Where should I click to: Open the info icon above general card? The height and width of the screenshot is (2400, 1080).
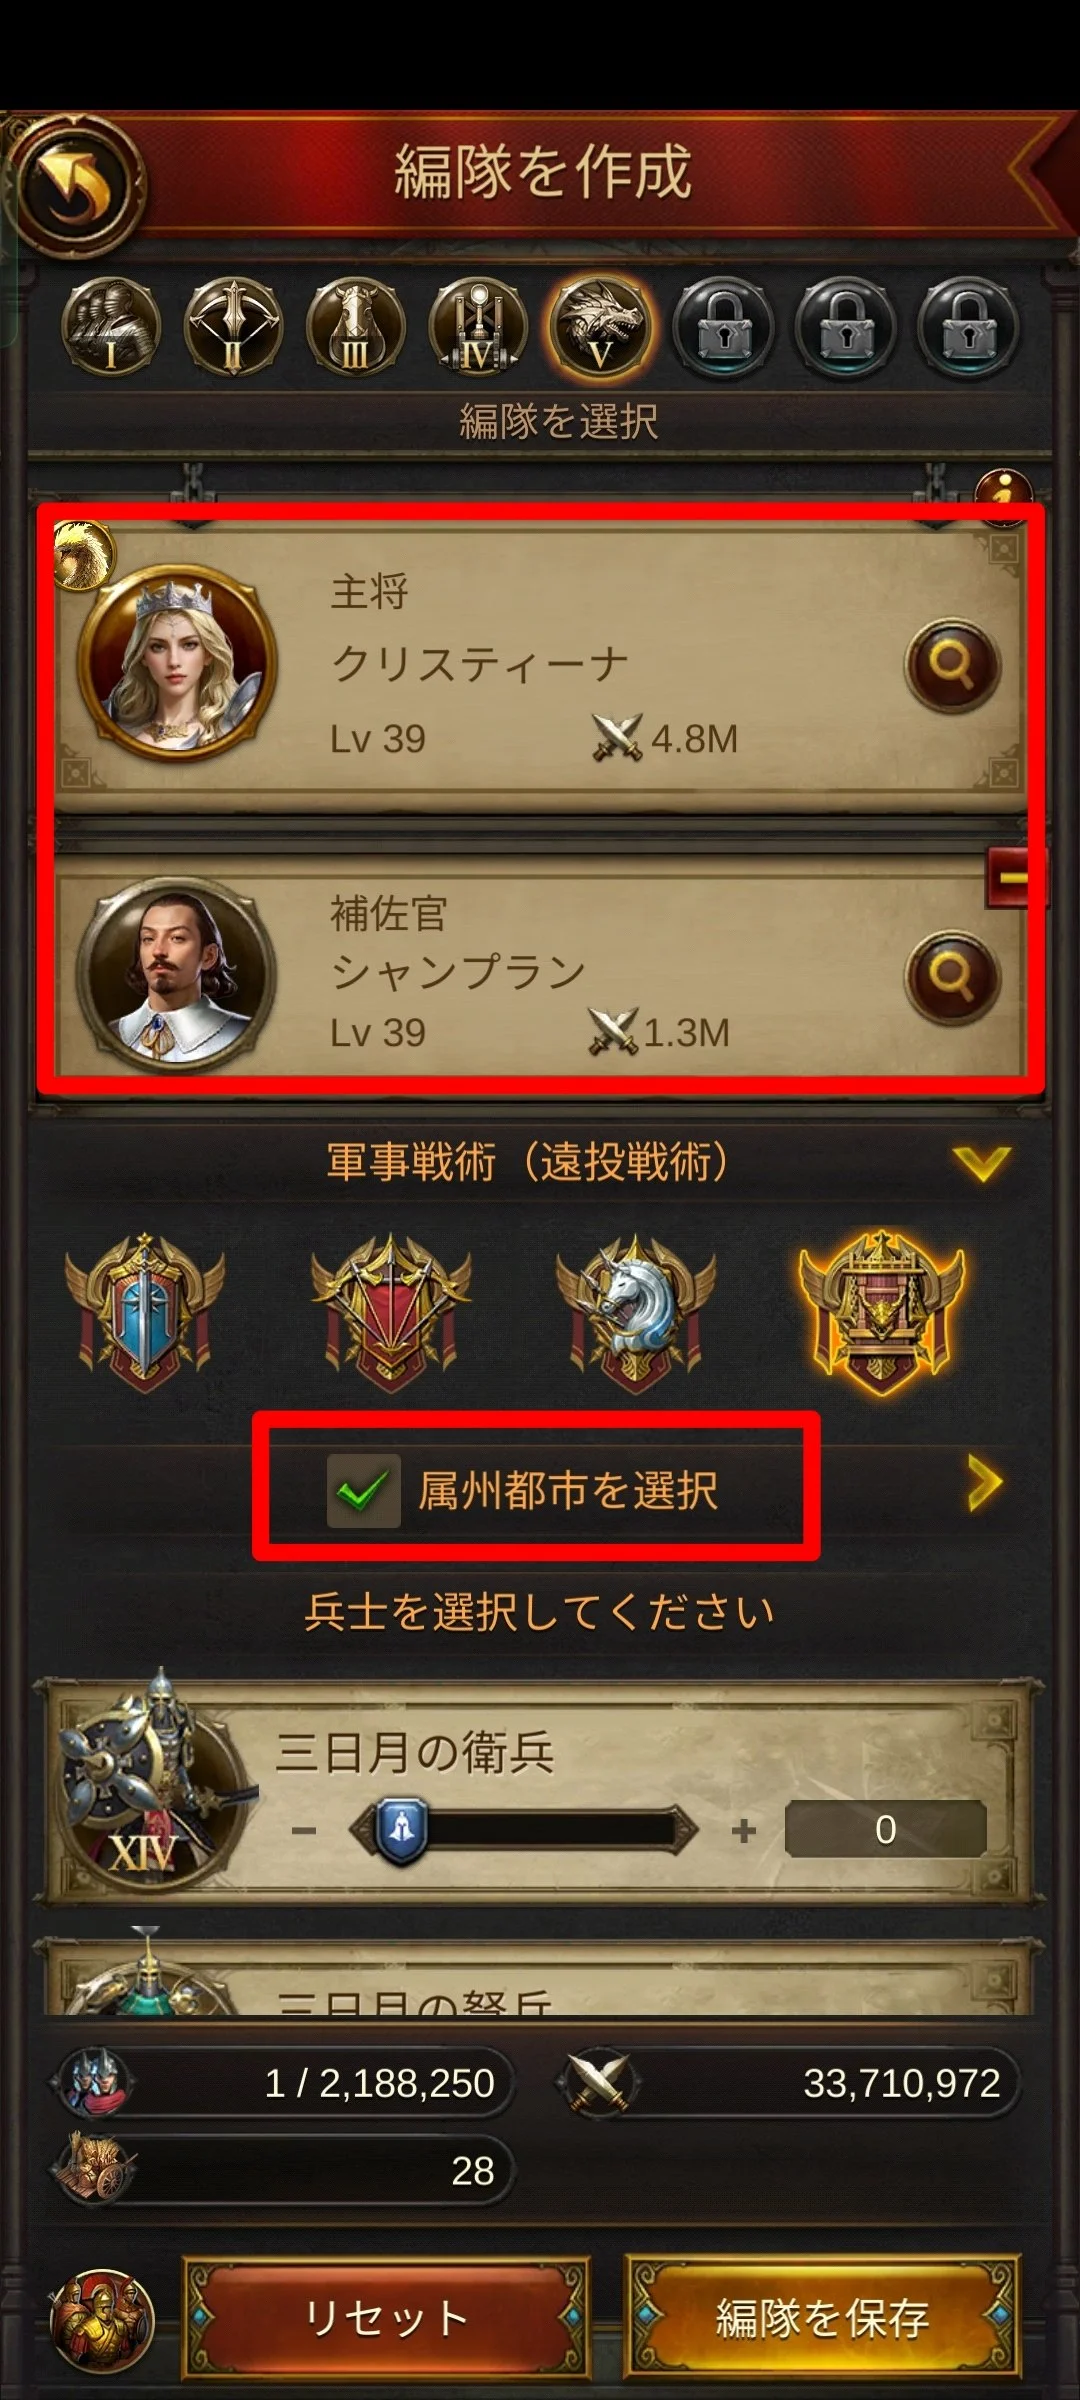pos(1003,492)
